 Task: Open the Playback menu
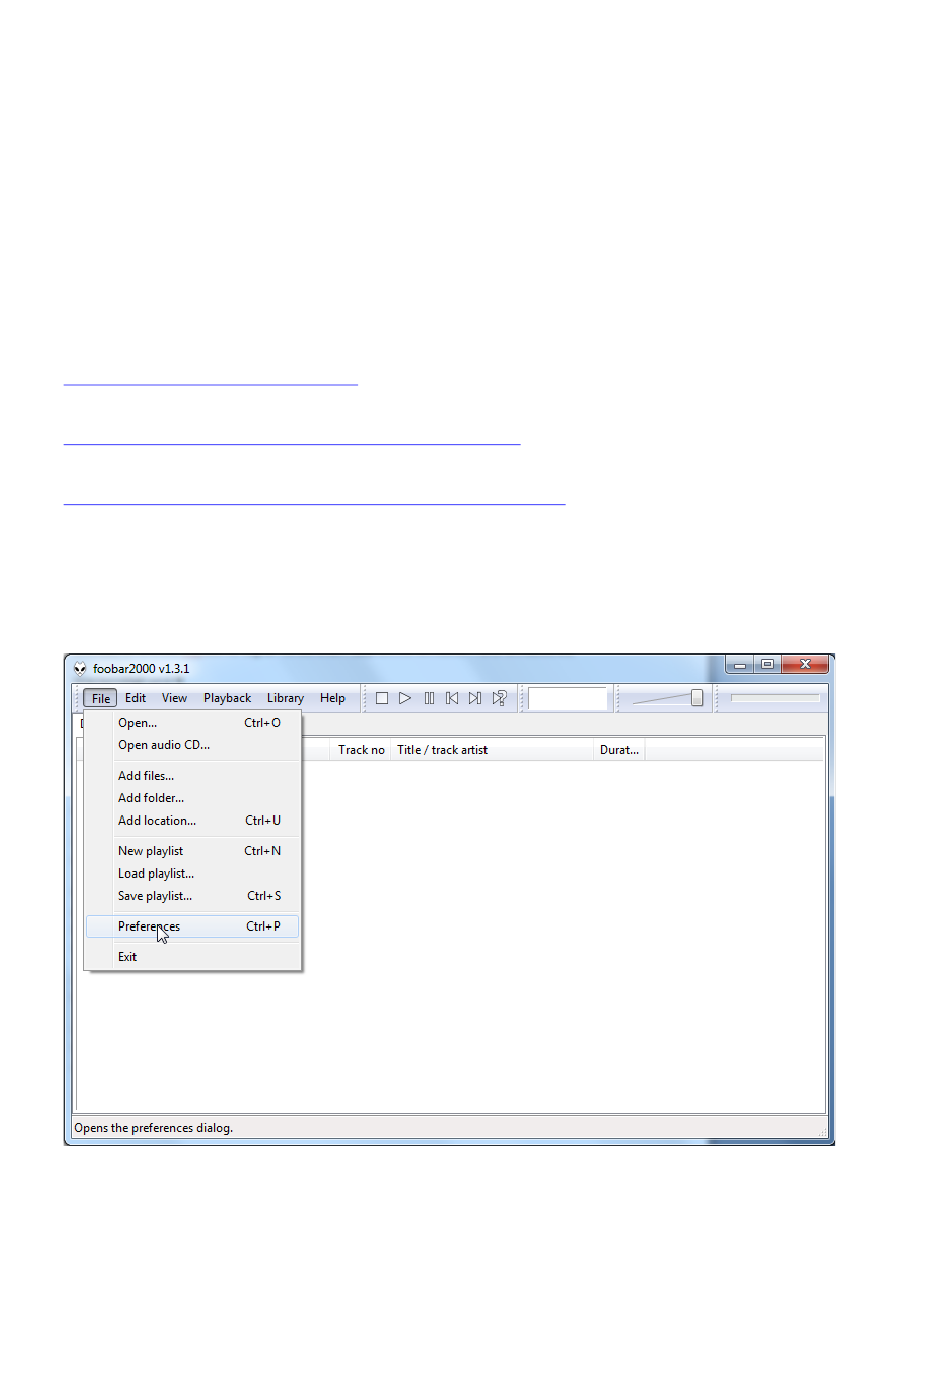tap(227, 698)
